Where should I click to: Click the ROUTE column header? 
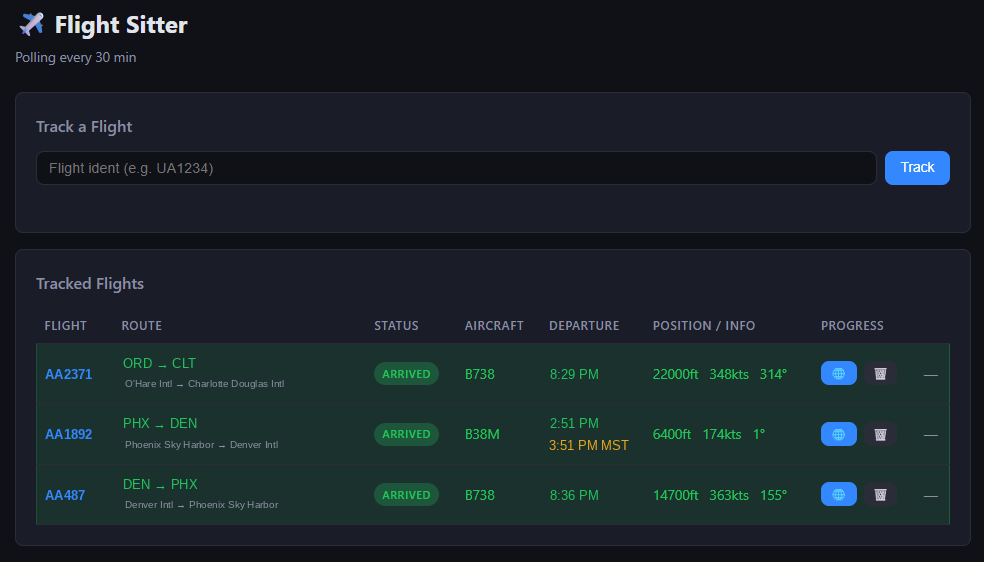click(141, 326)
